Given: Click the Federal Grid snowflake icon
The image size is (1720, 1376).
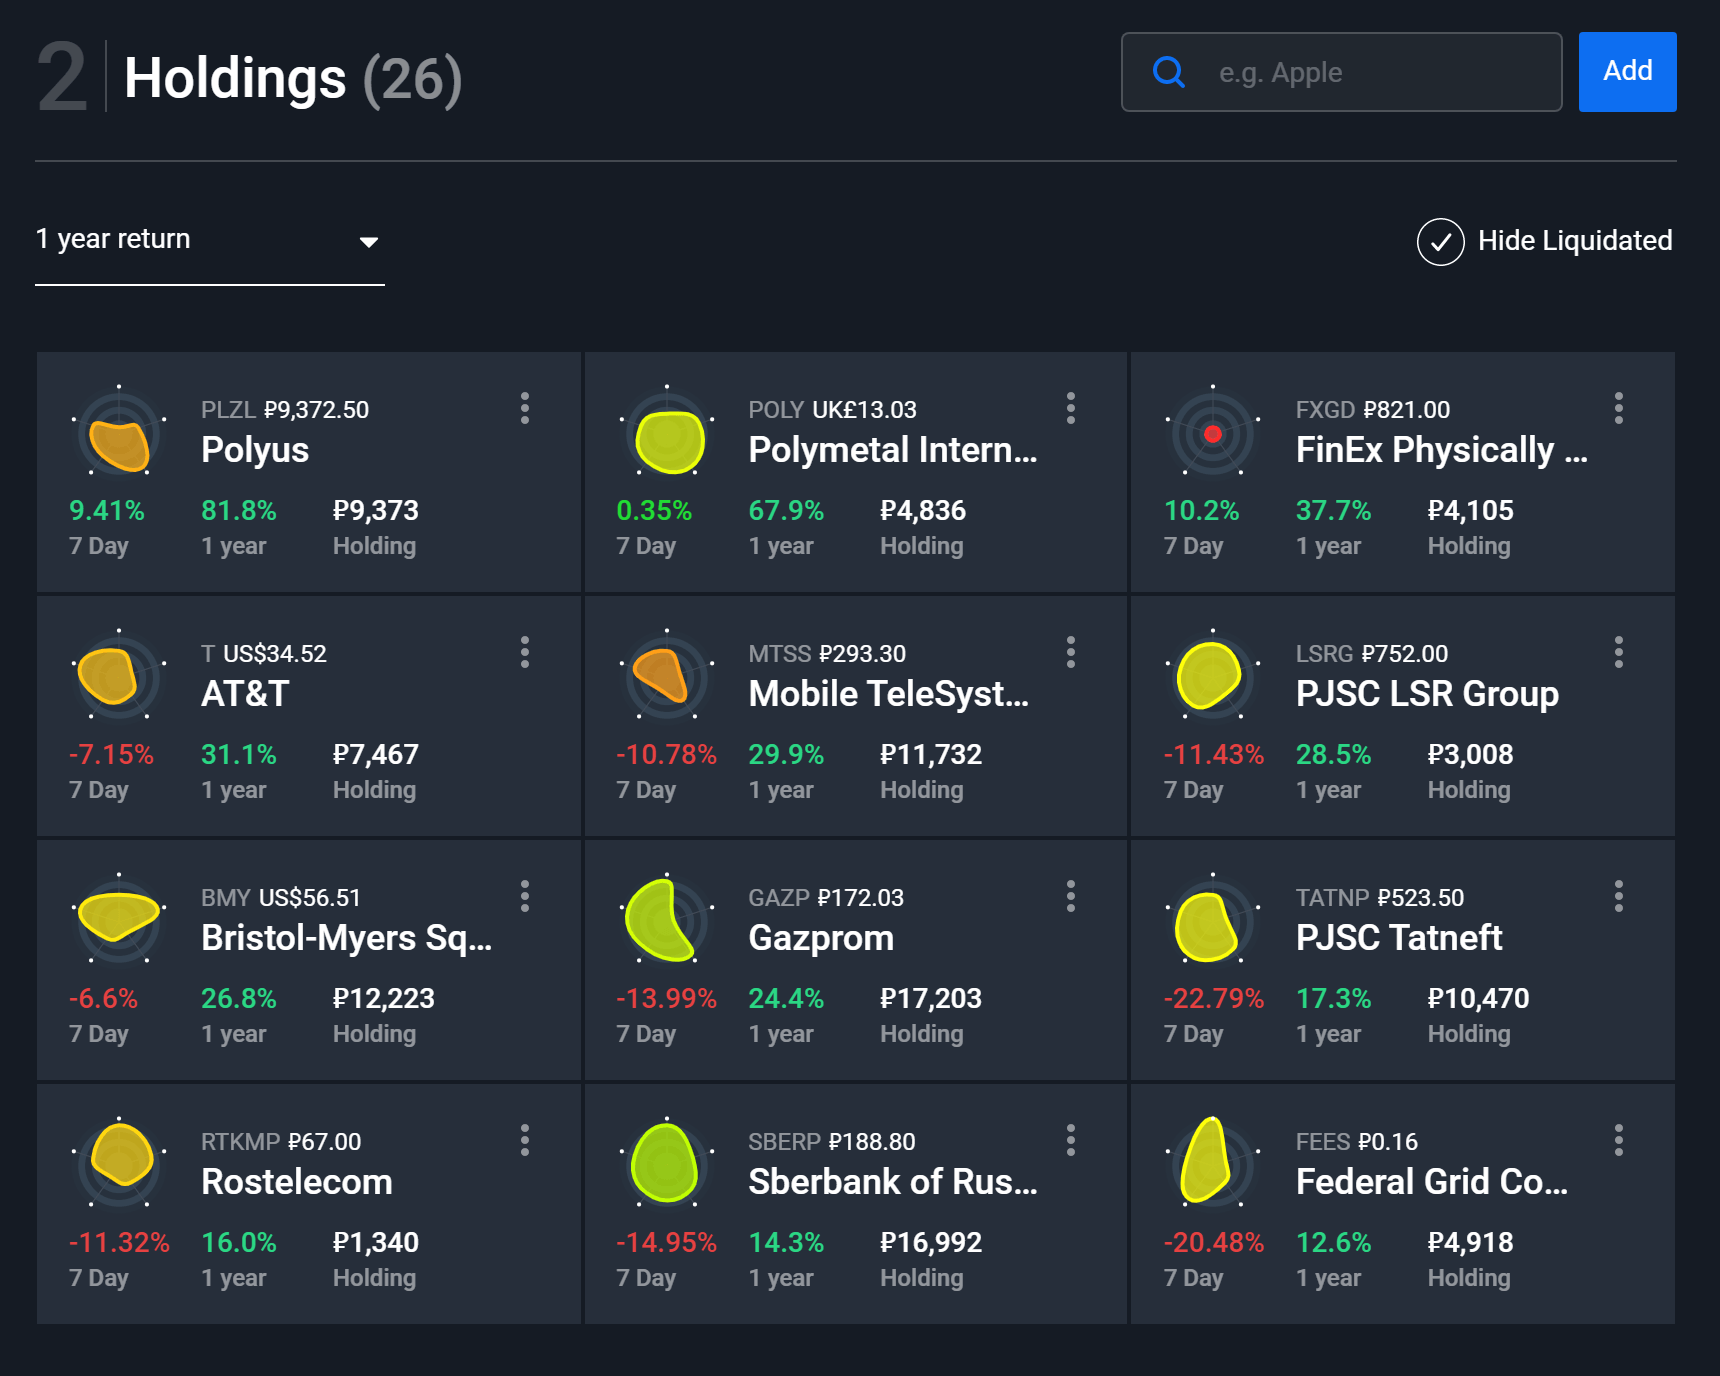Looking at the screenshot, I should 1213,1164.
